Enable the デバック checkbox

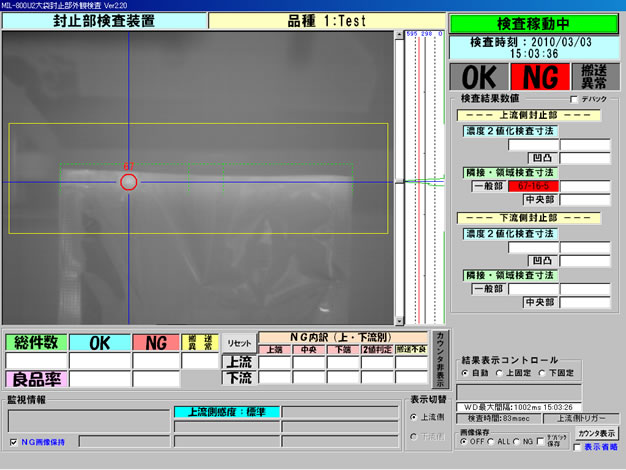coord(573,100)
